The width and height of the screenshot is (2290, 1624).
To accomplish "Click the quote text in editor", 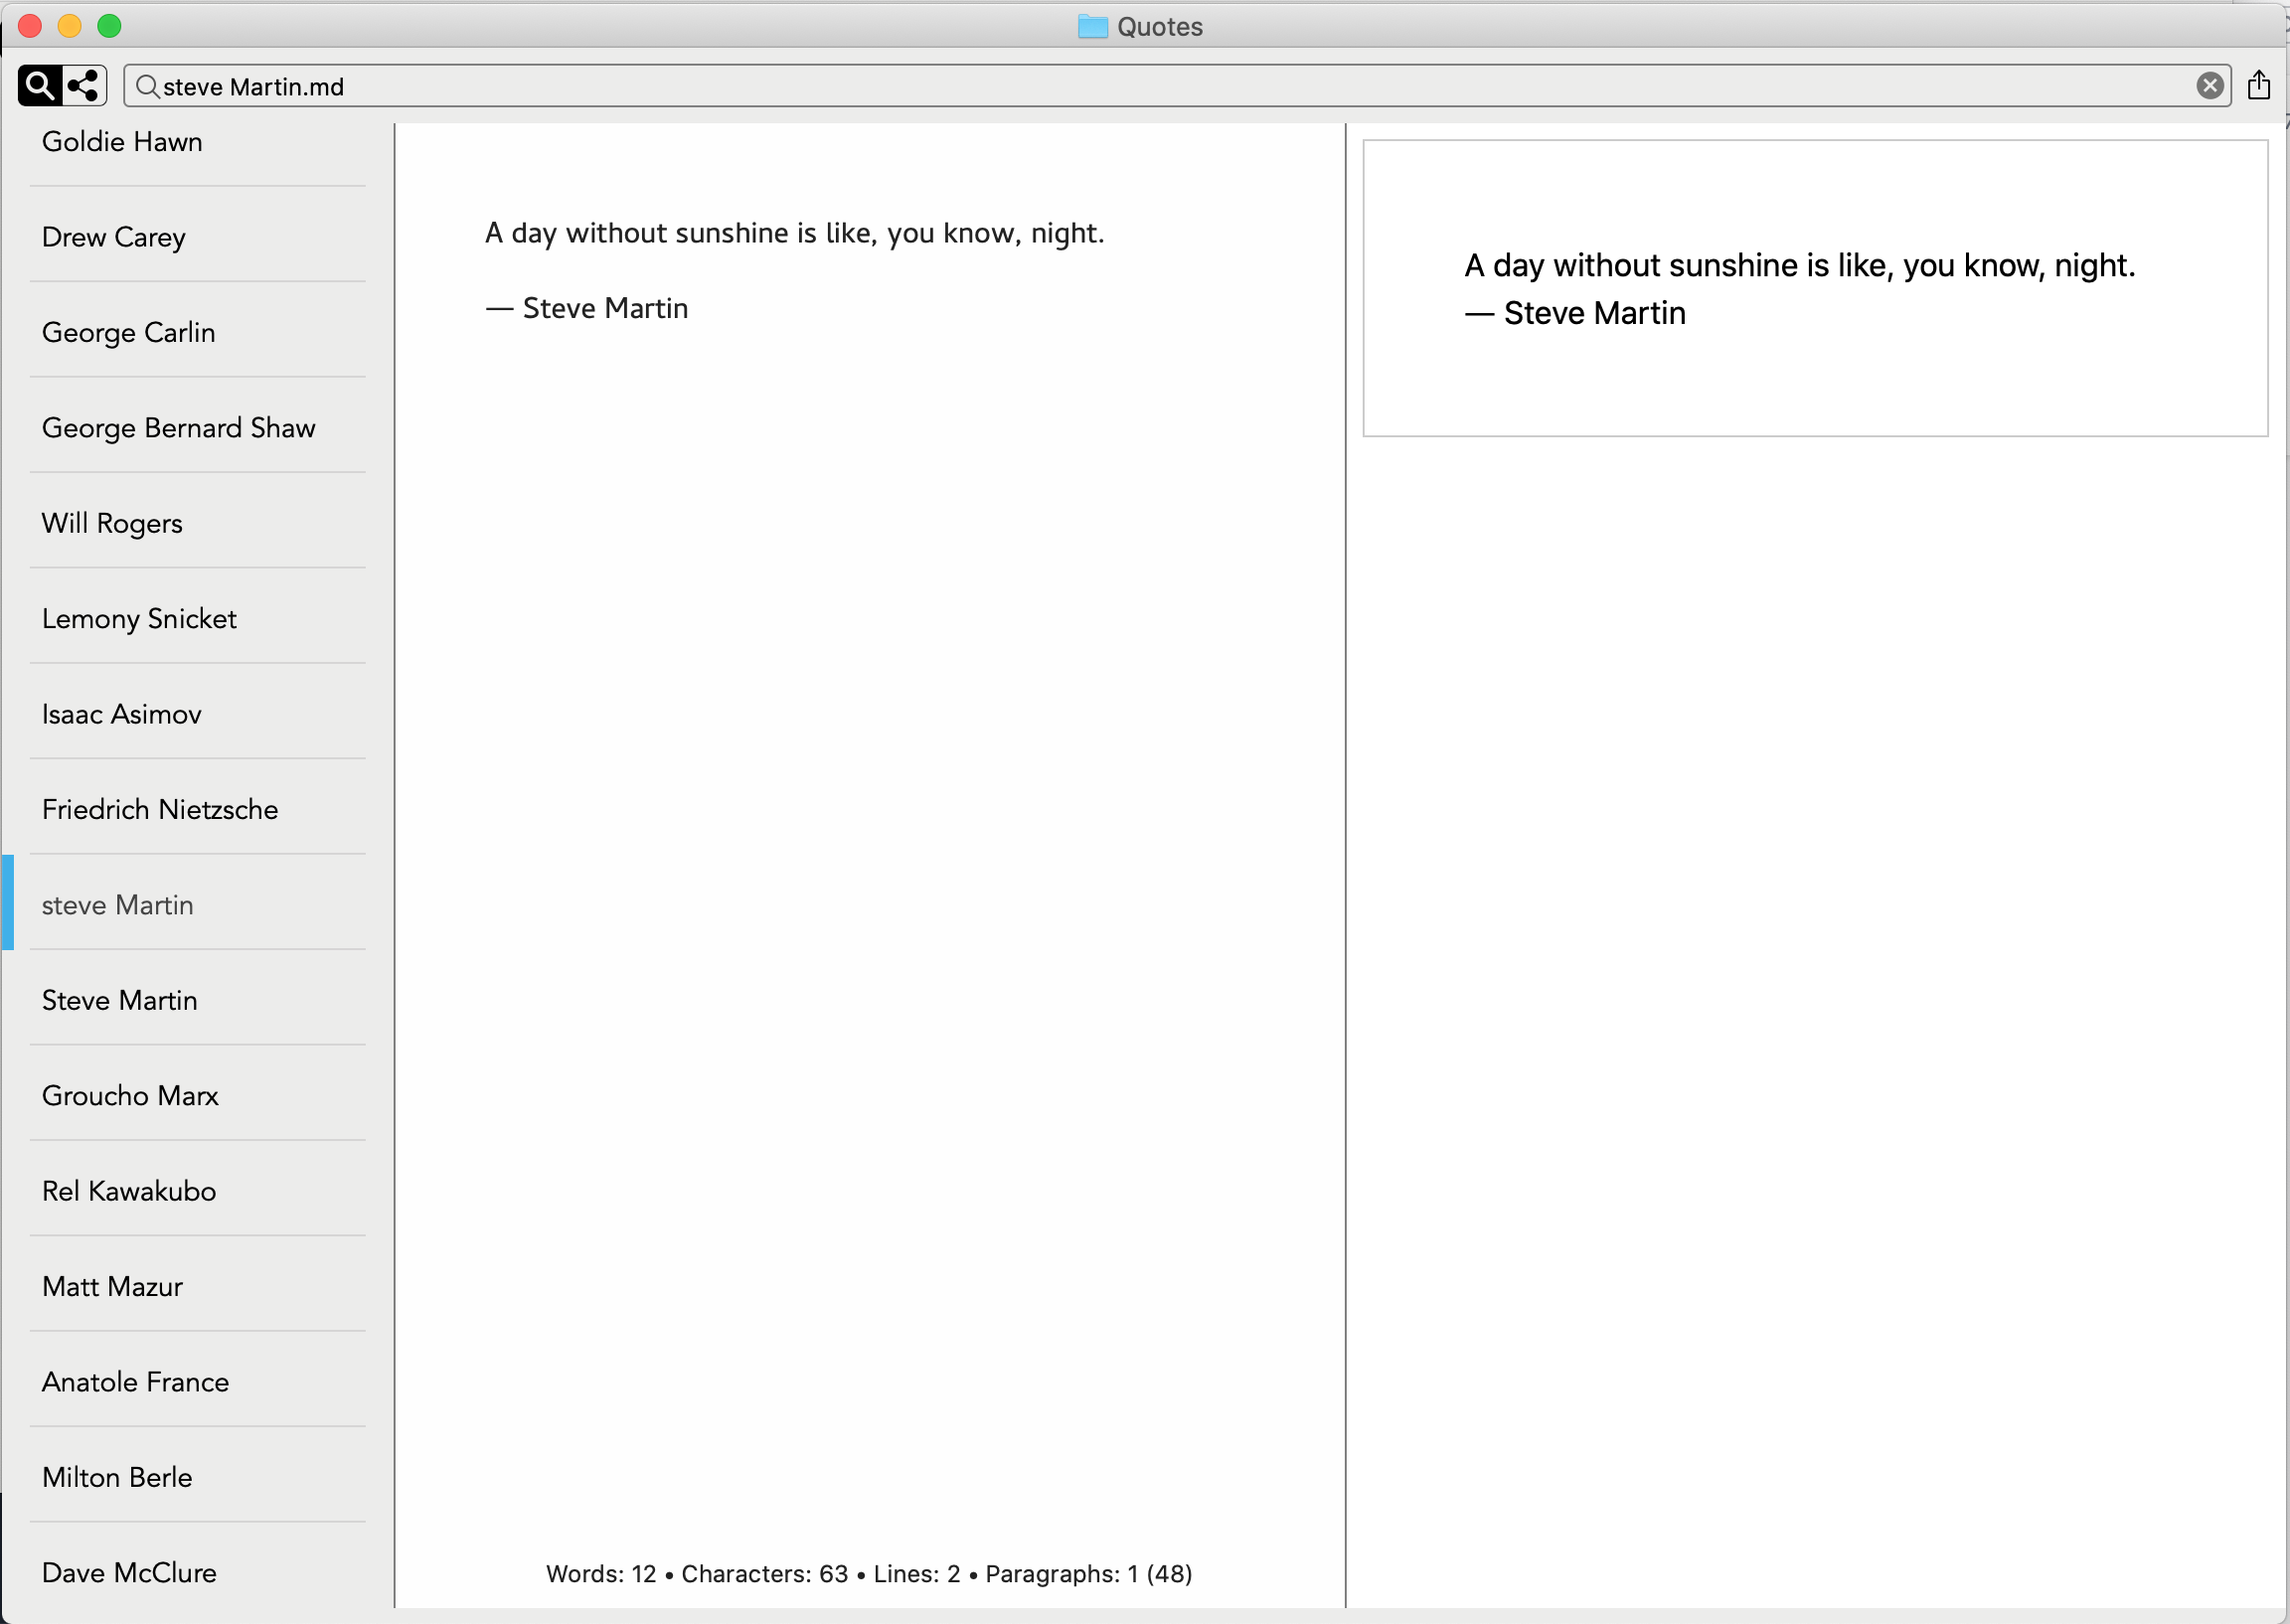I will click(x=794, y=234).
